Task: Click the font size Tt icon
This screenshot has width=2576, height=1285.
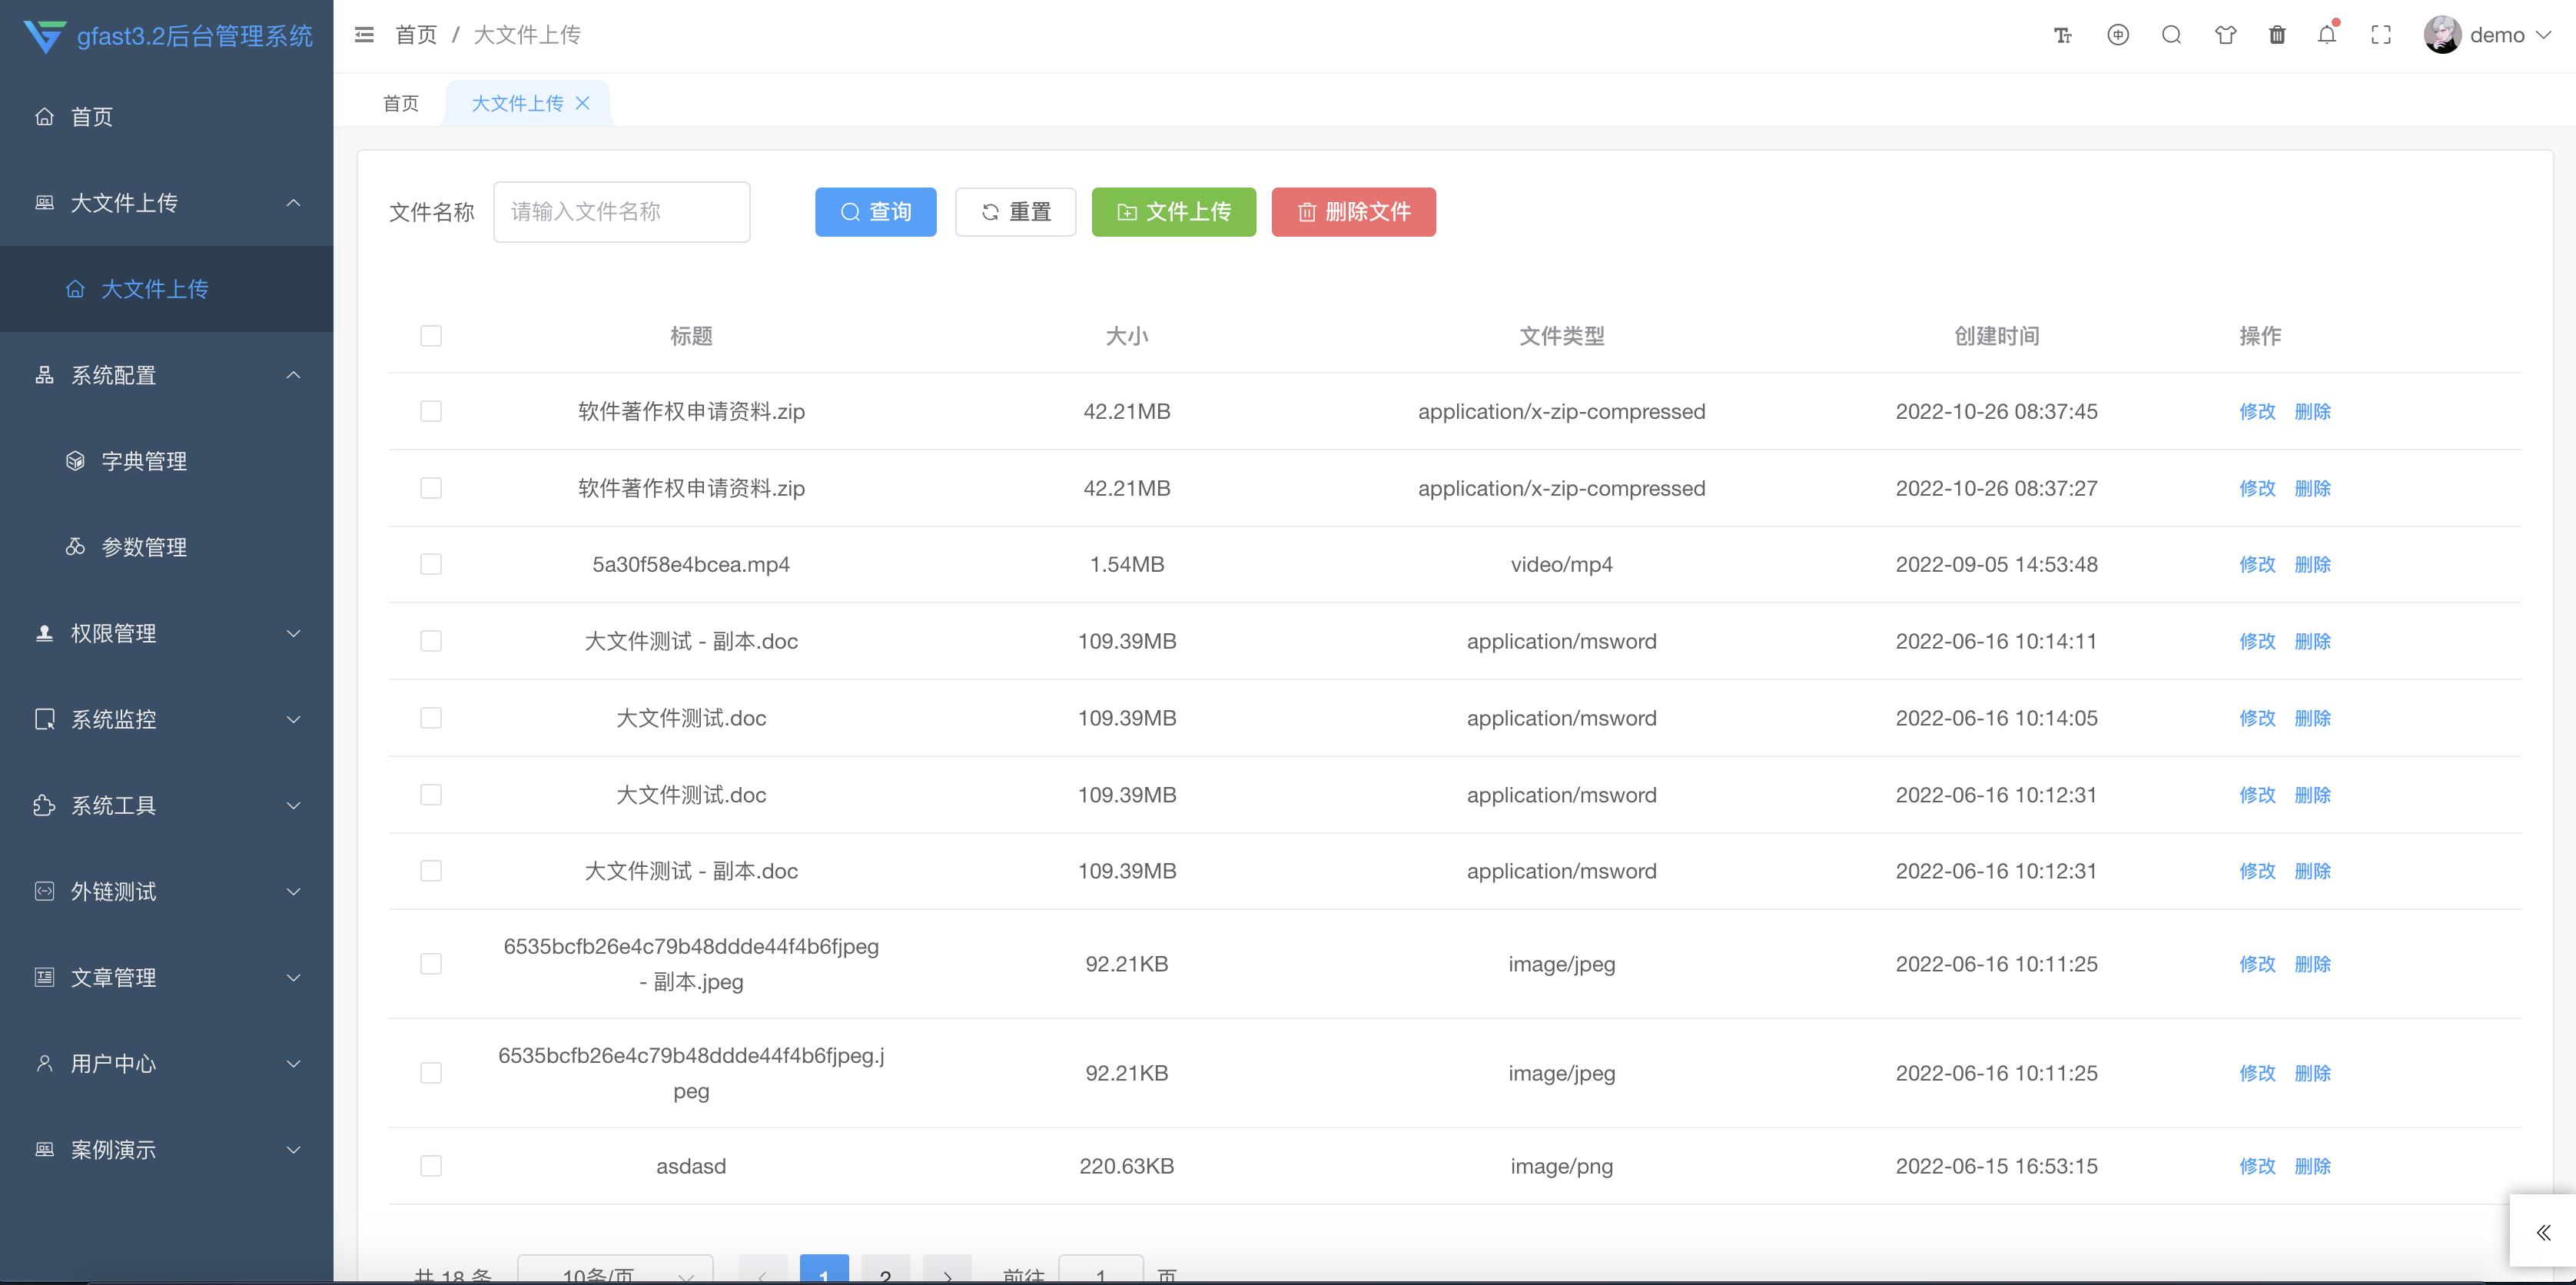Action: tap(2063, 34)
